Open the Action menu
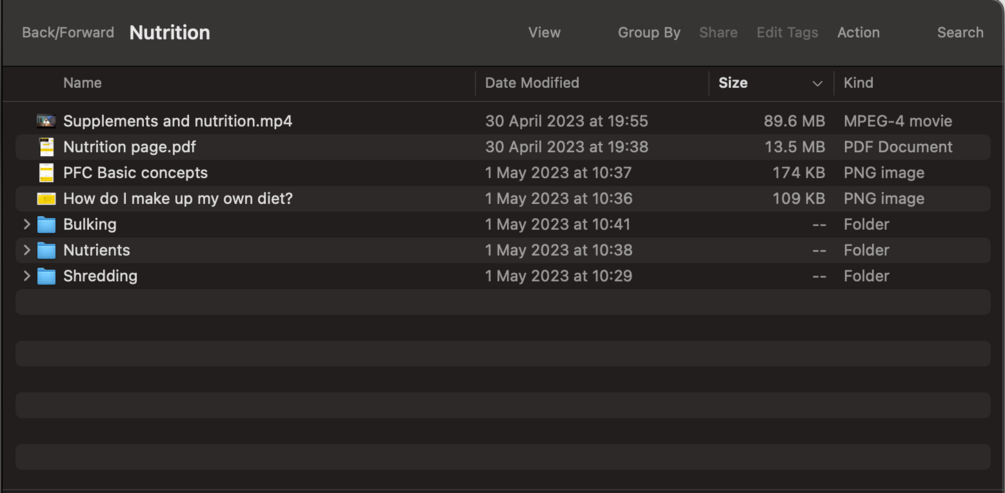Image resolution: width=1005 pixels, height=493 pixels. 858,33
